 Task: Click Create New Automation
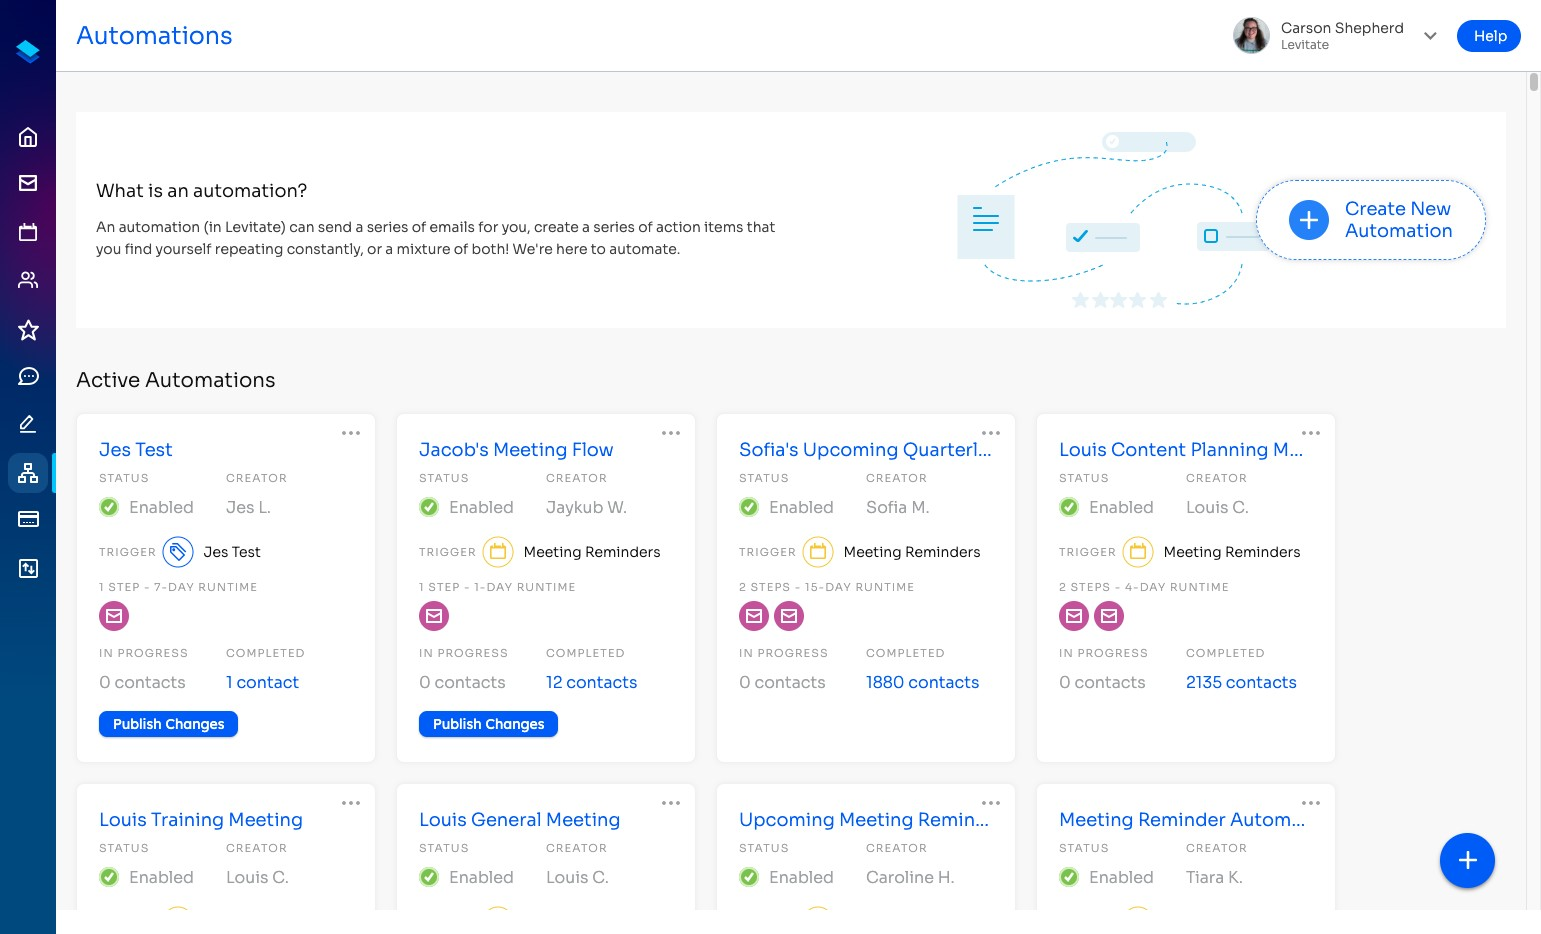(1371, 220)
